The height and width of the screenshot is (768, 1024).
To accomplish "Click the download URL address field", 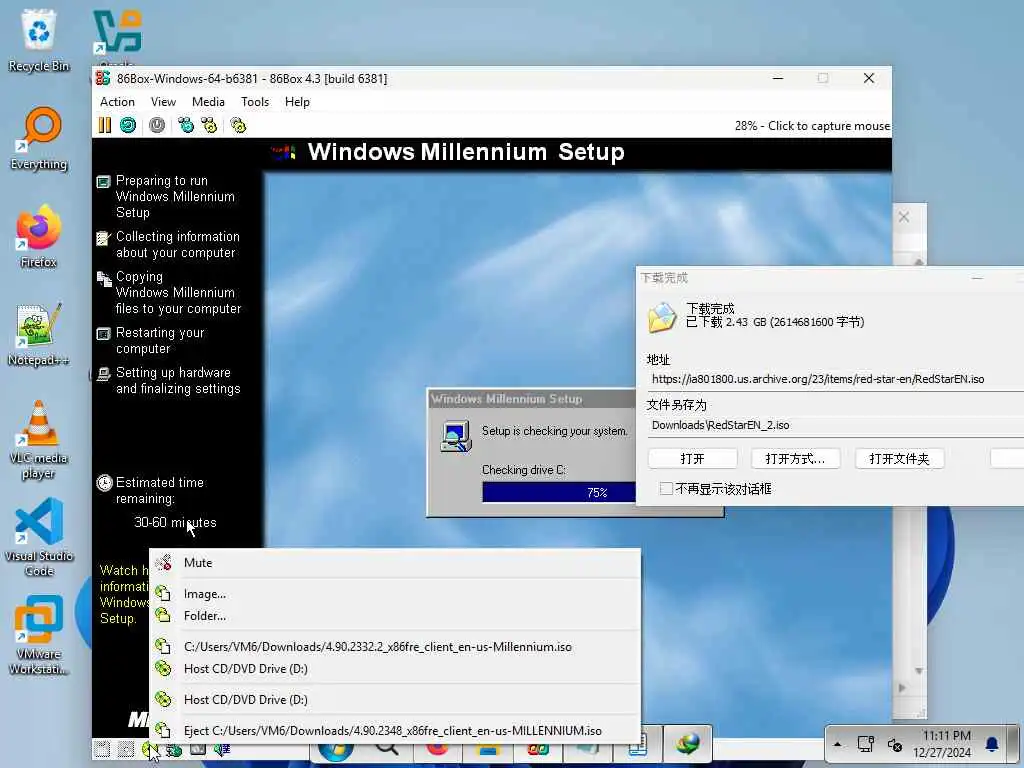I will click(836, 379).
